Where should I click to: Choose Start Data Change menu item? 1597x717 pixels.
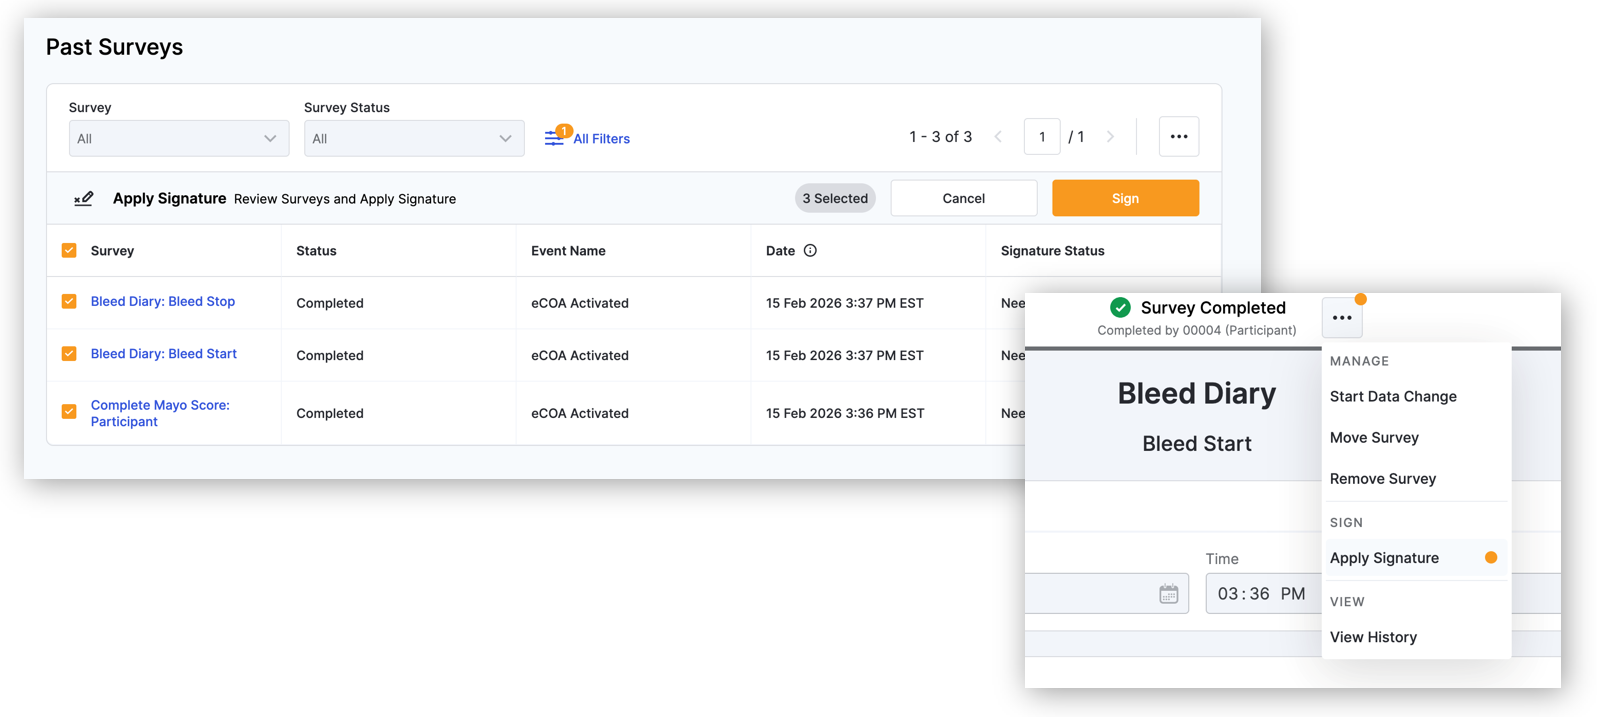coord(1392,397)
